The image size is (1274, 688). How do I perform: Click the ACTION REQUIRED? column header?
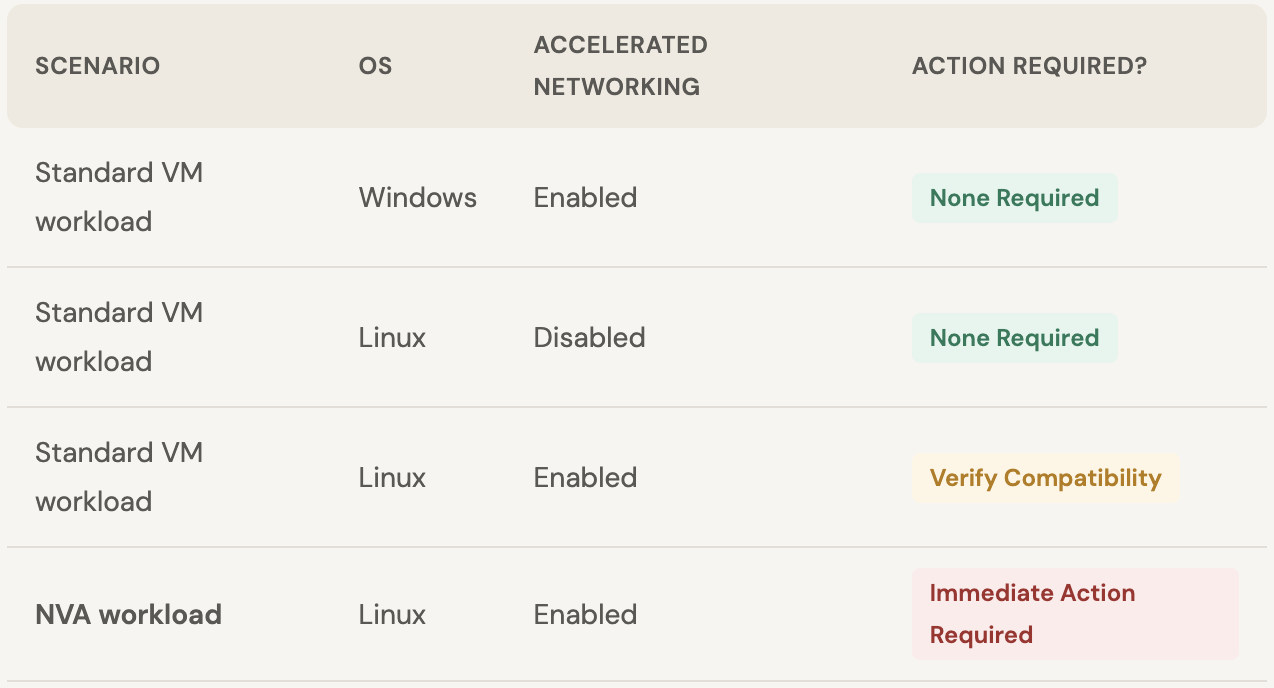[1029, 66]
